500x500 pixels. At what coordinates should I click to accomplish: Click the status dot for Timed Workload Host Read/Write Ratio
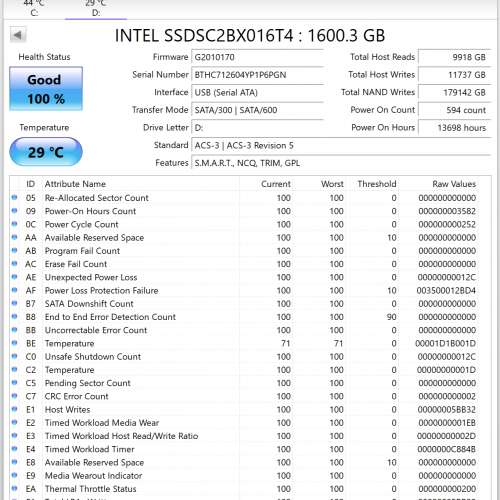click(x=14, y=435)
